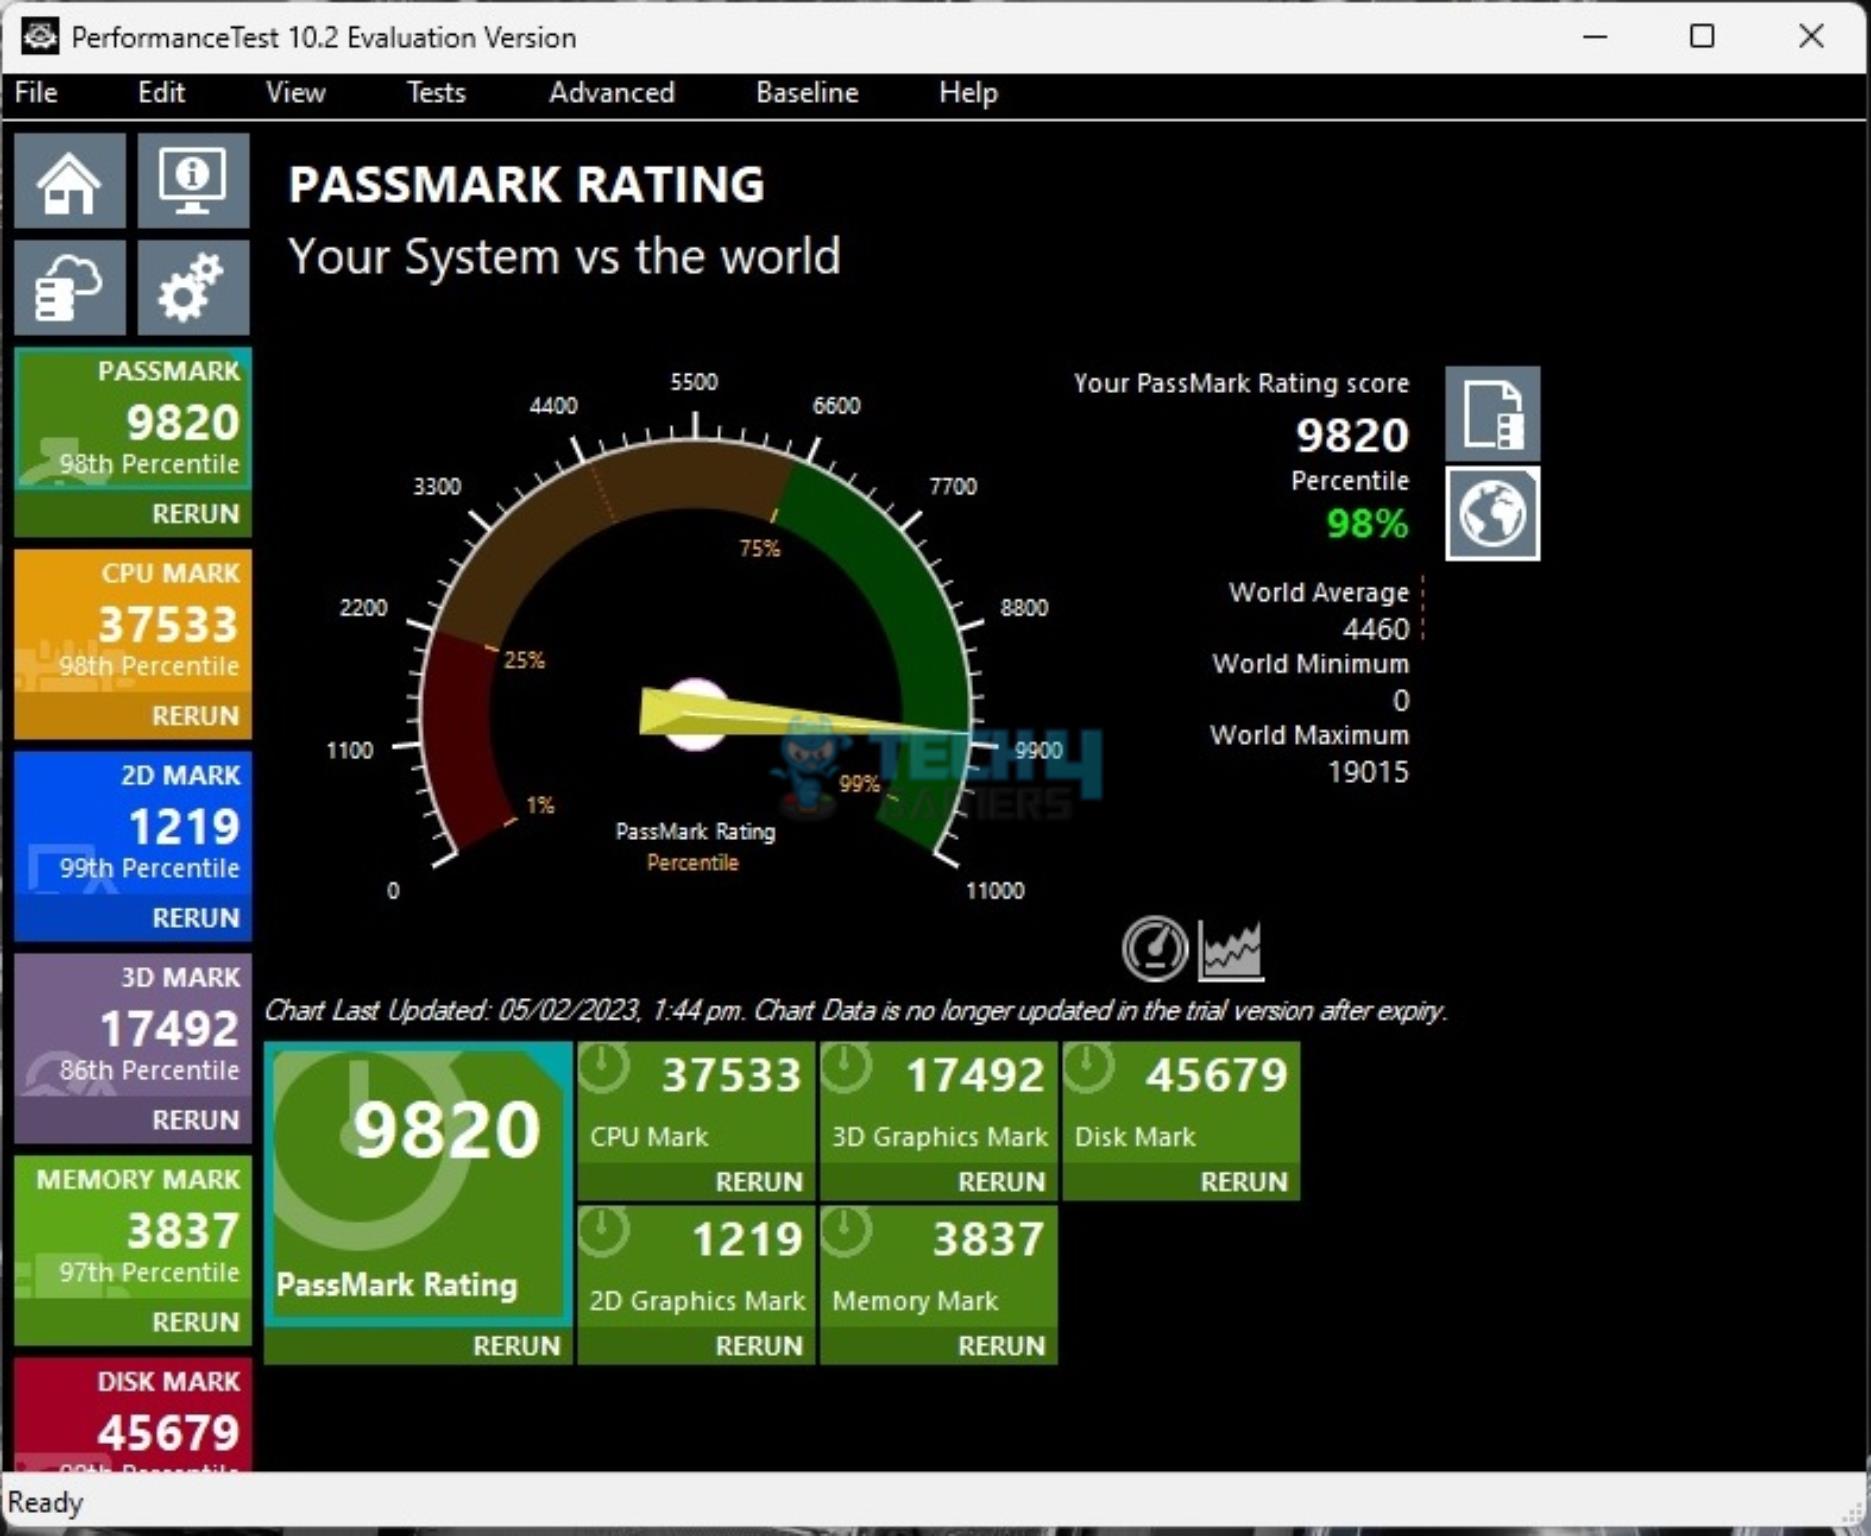Switch to the speedometer gauge view
Viewport: 1871px width, 1536px height.
click(1155, 948)
